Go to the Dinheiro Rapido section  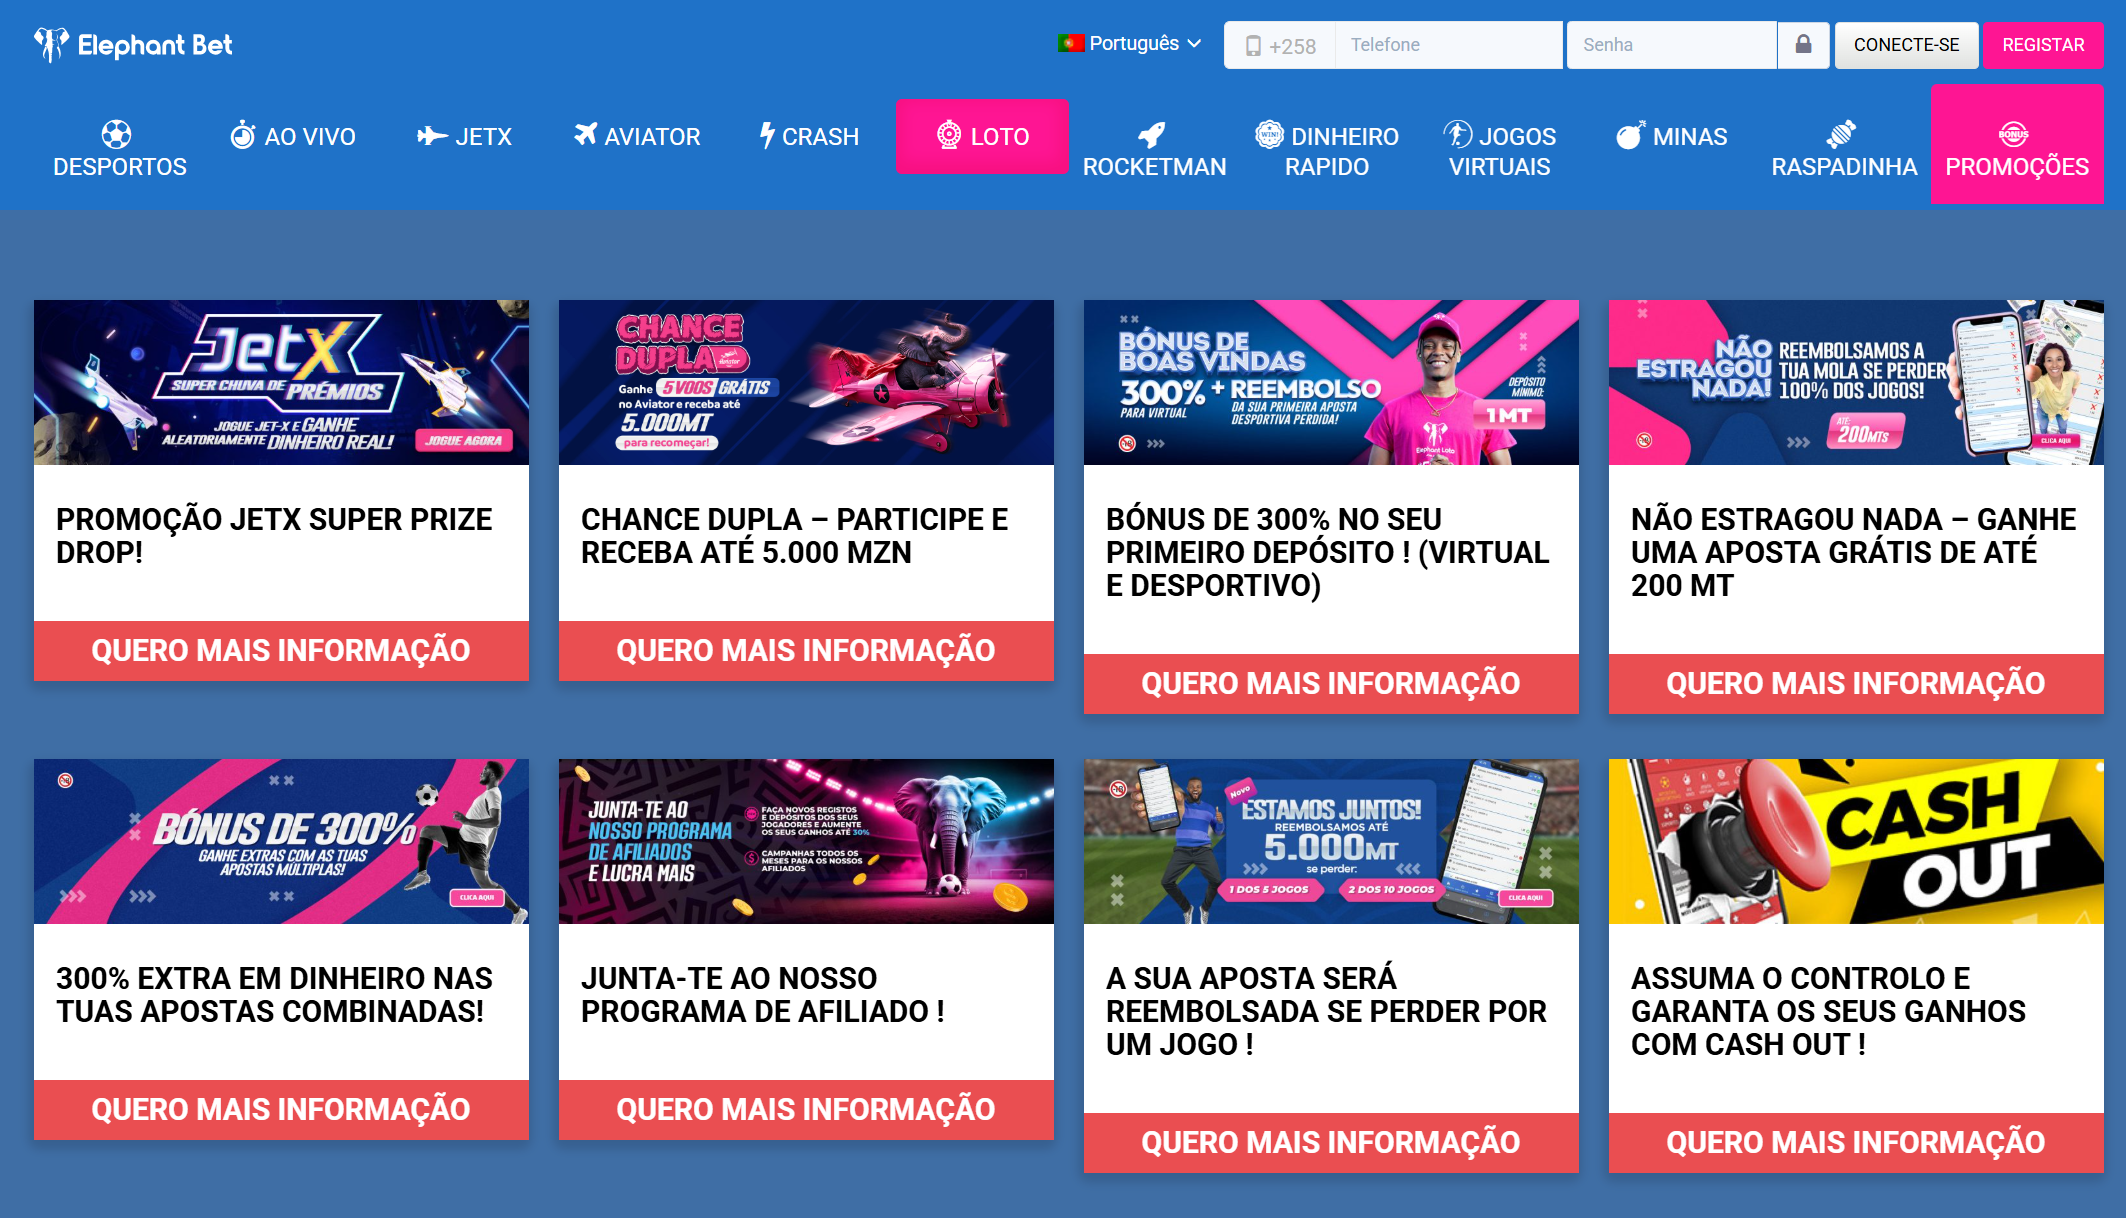(1326, 150)
